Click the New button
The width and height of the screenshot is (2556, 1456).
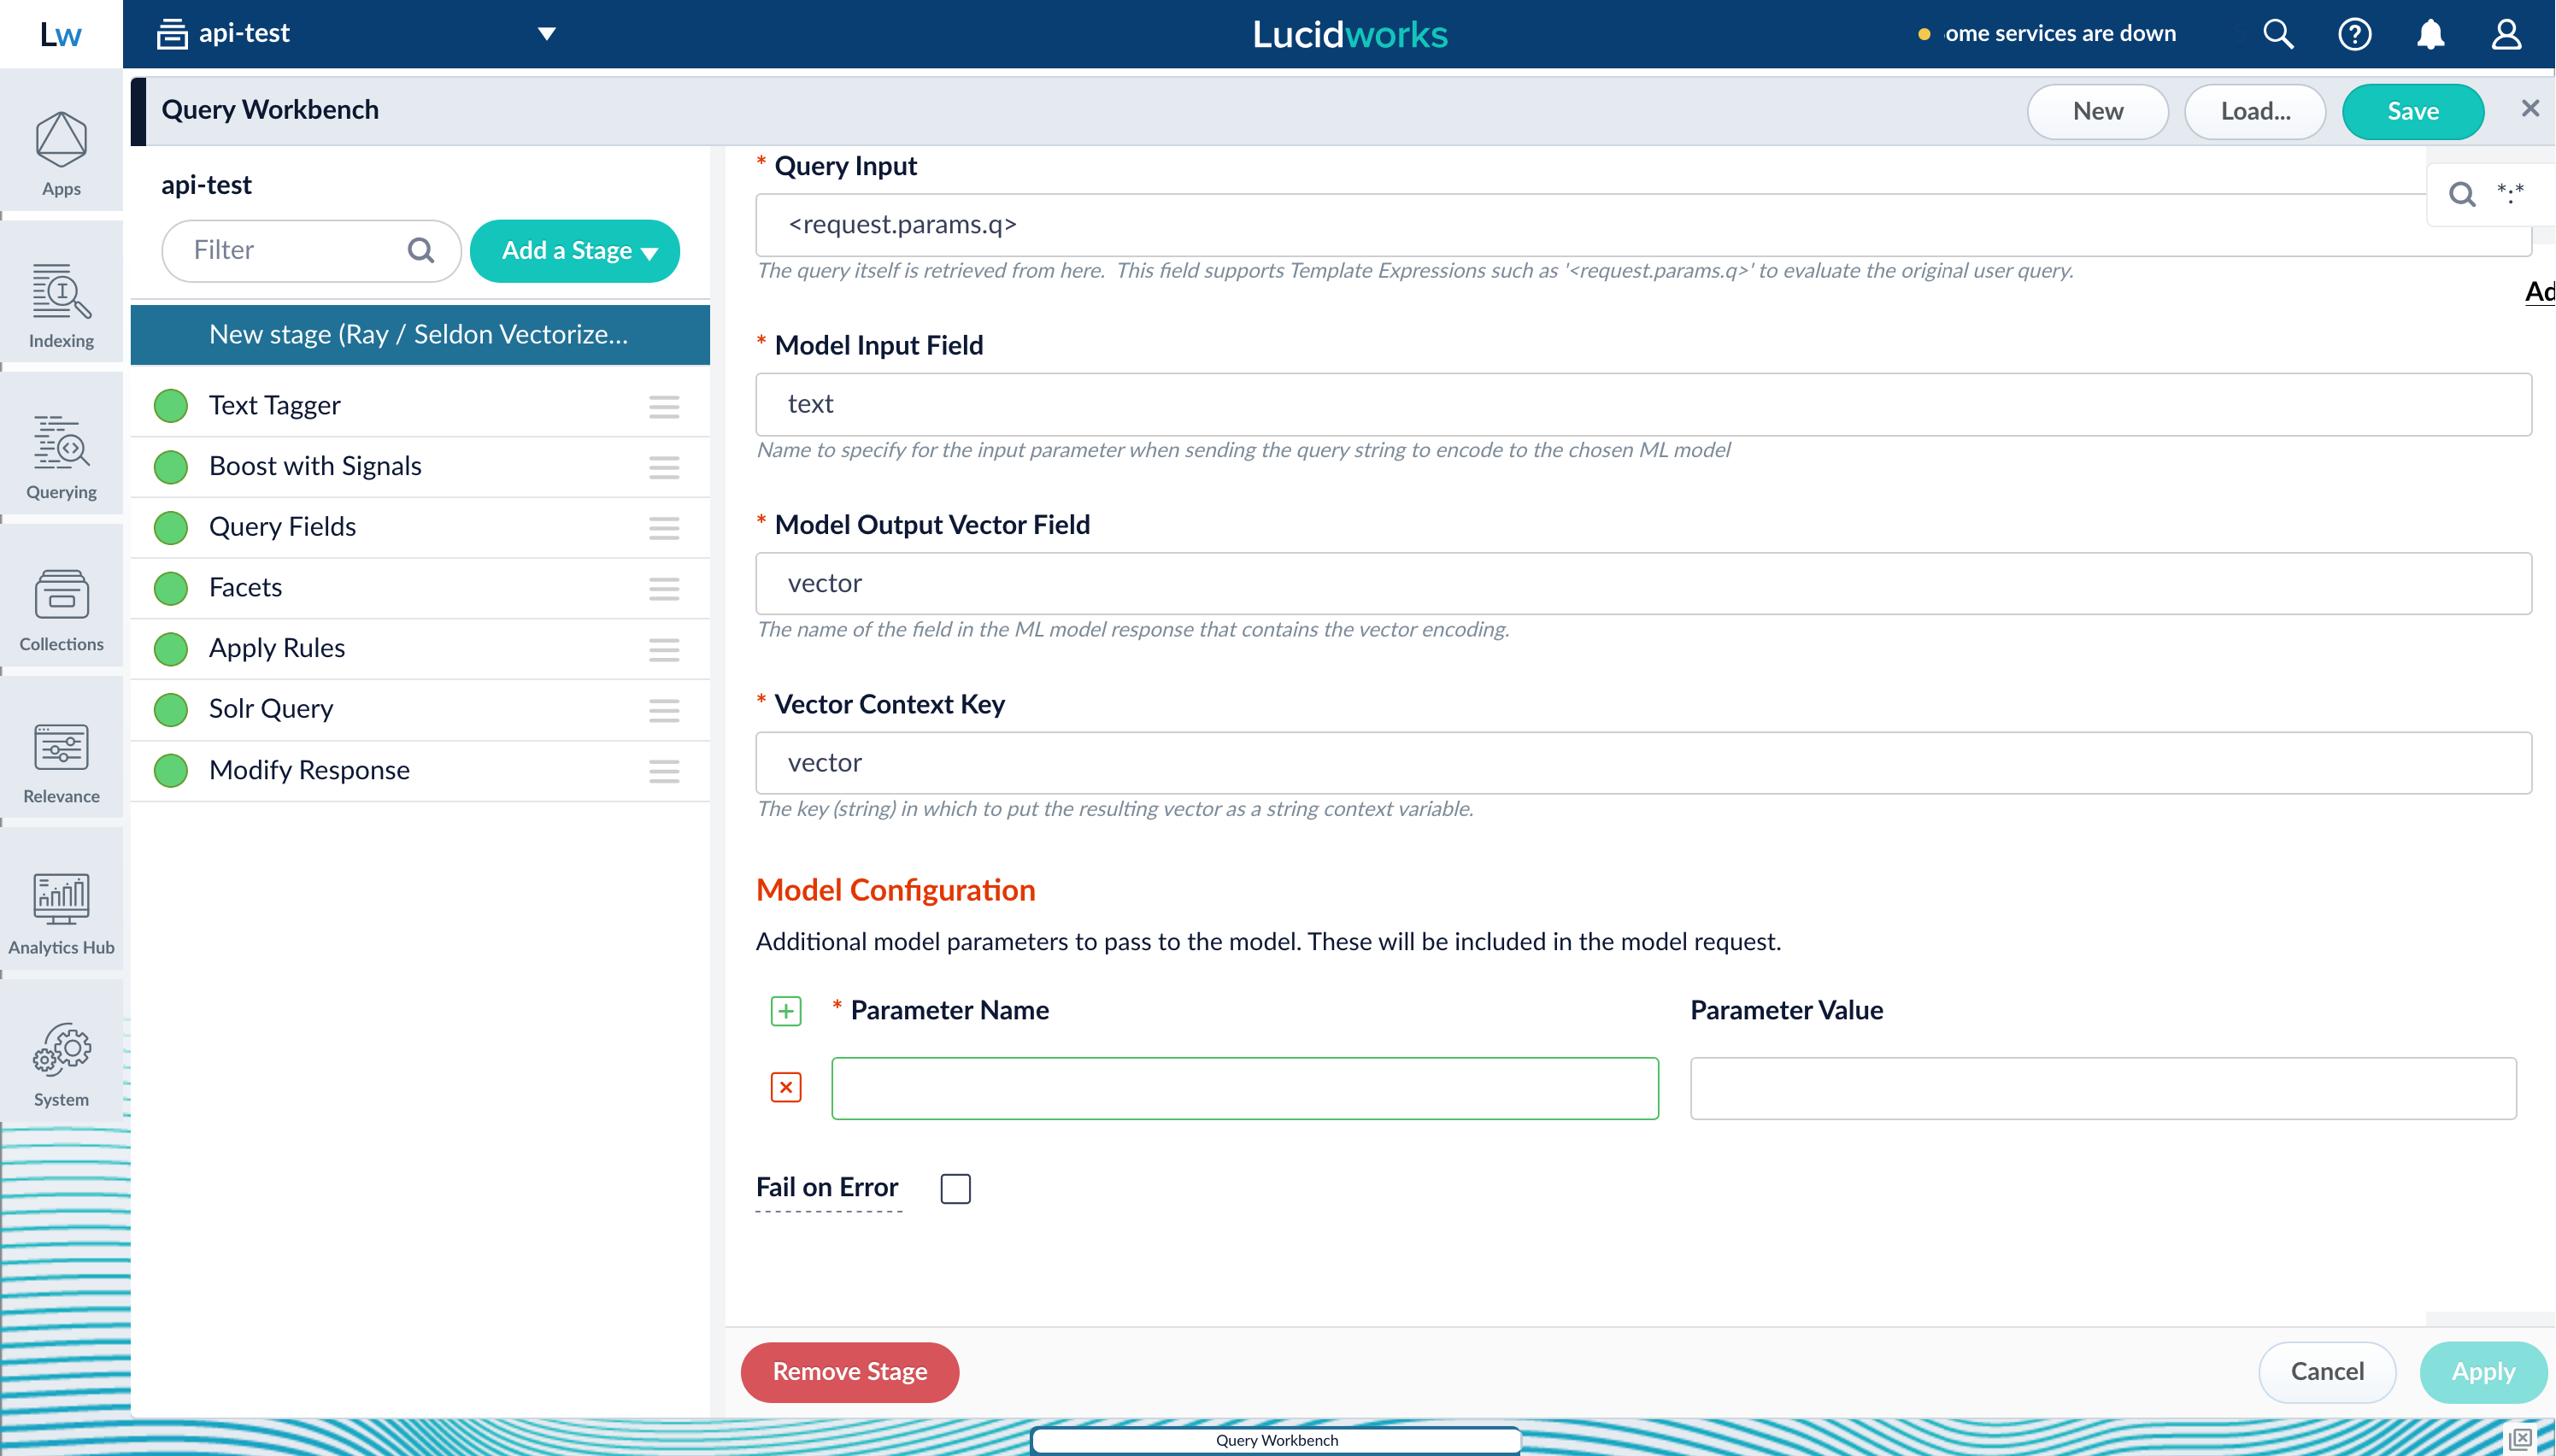[x=2097, y=111]
